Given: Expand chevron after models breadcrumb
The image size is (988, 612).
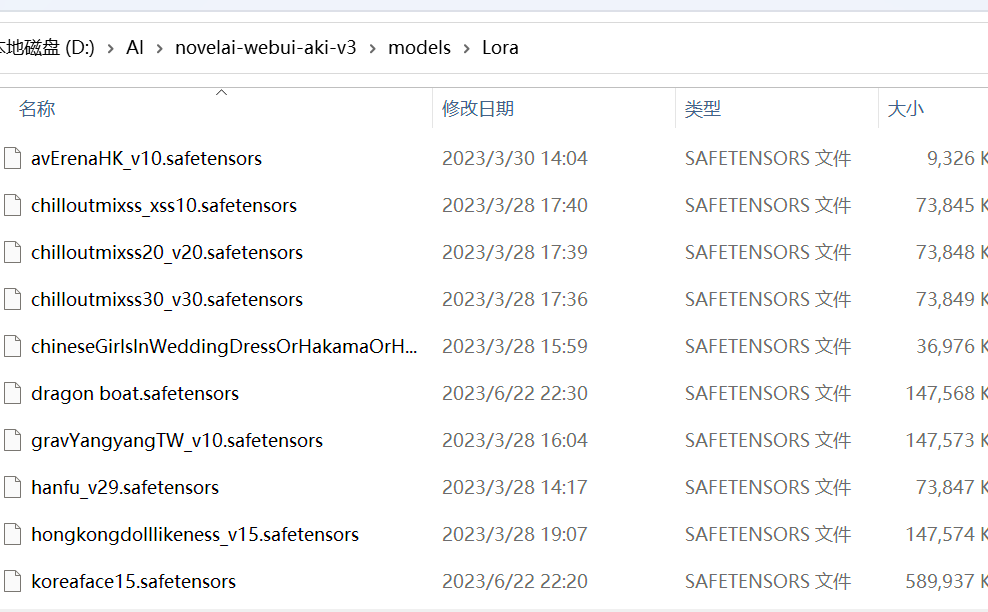Looking at the screenshot, I should (x=466, y=49).
